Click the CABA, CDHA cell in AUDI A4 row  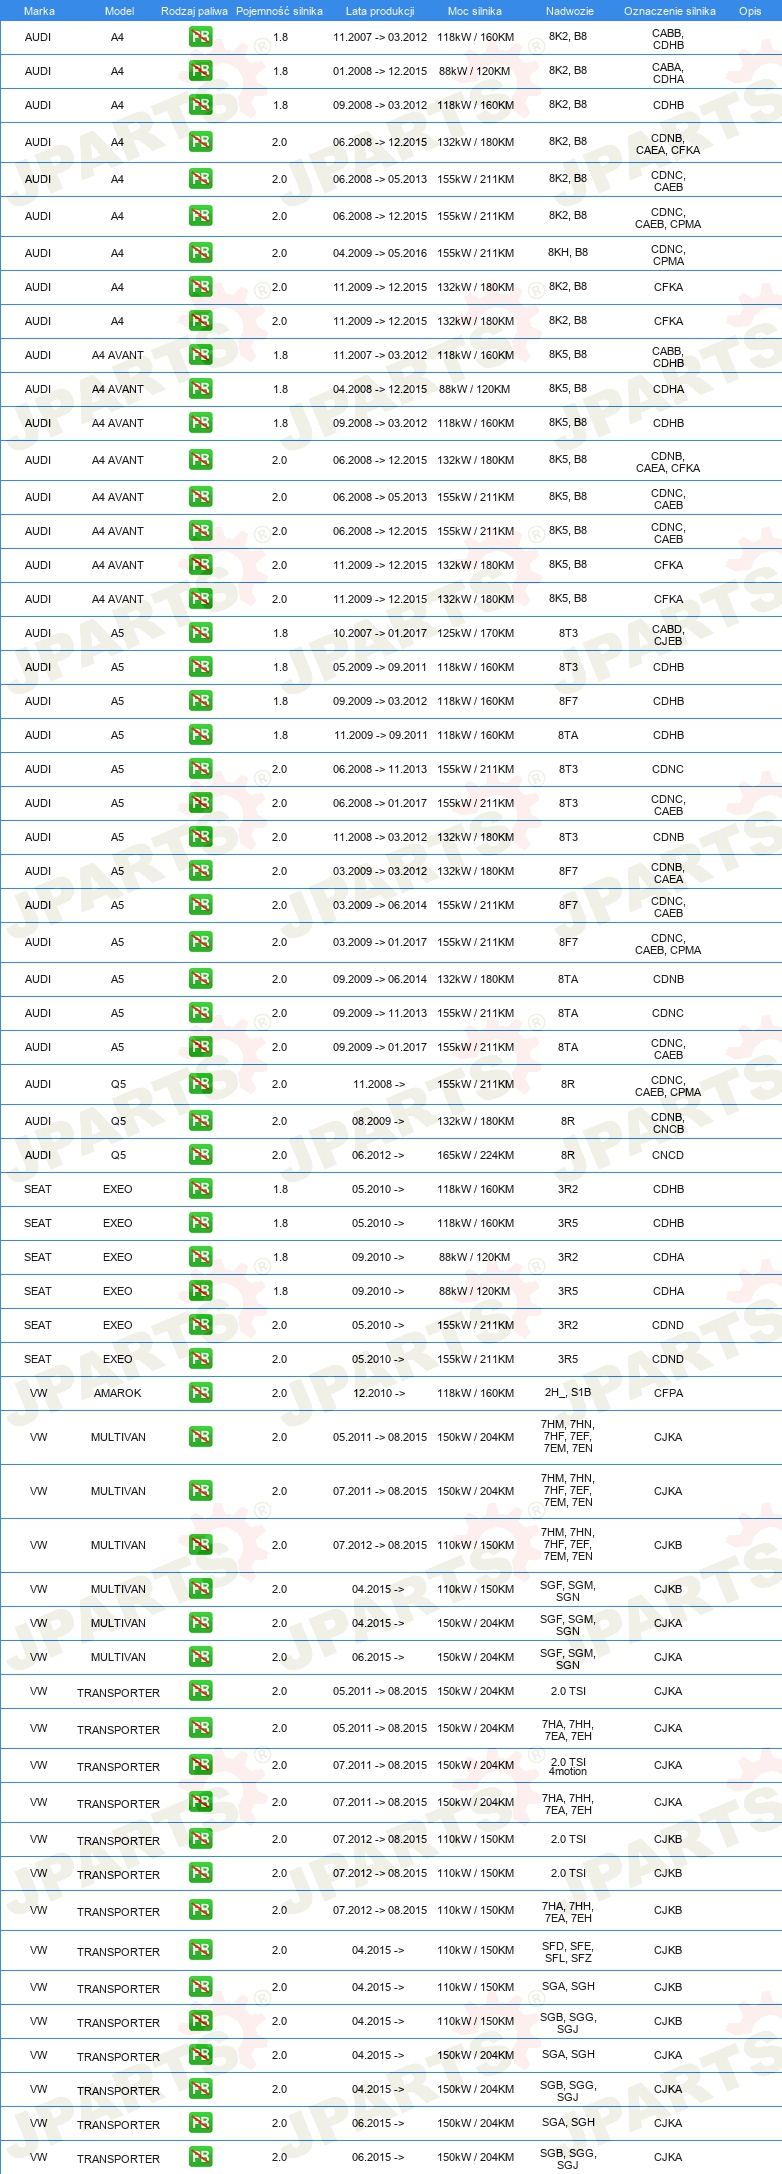click(668, 73)
